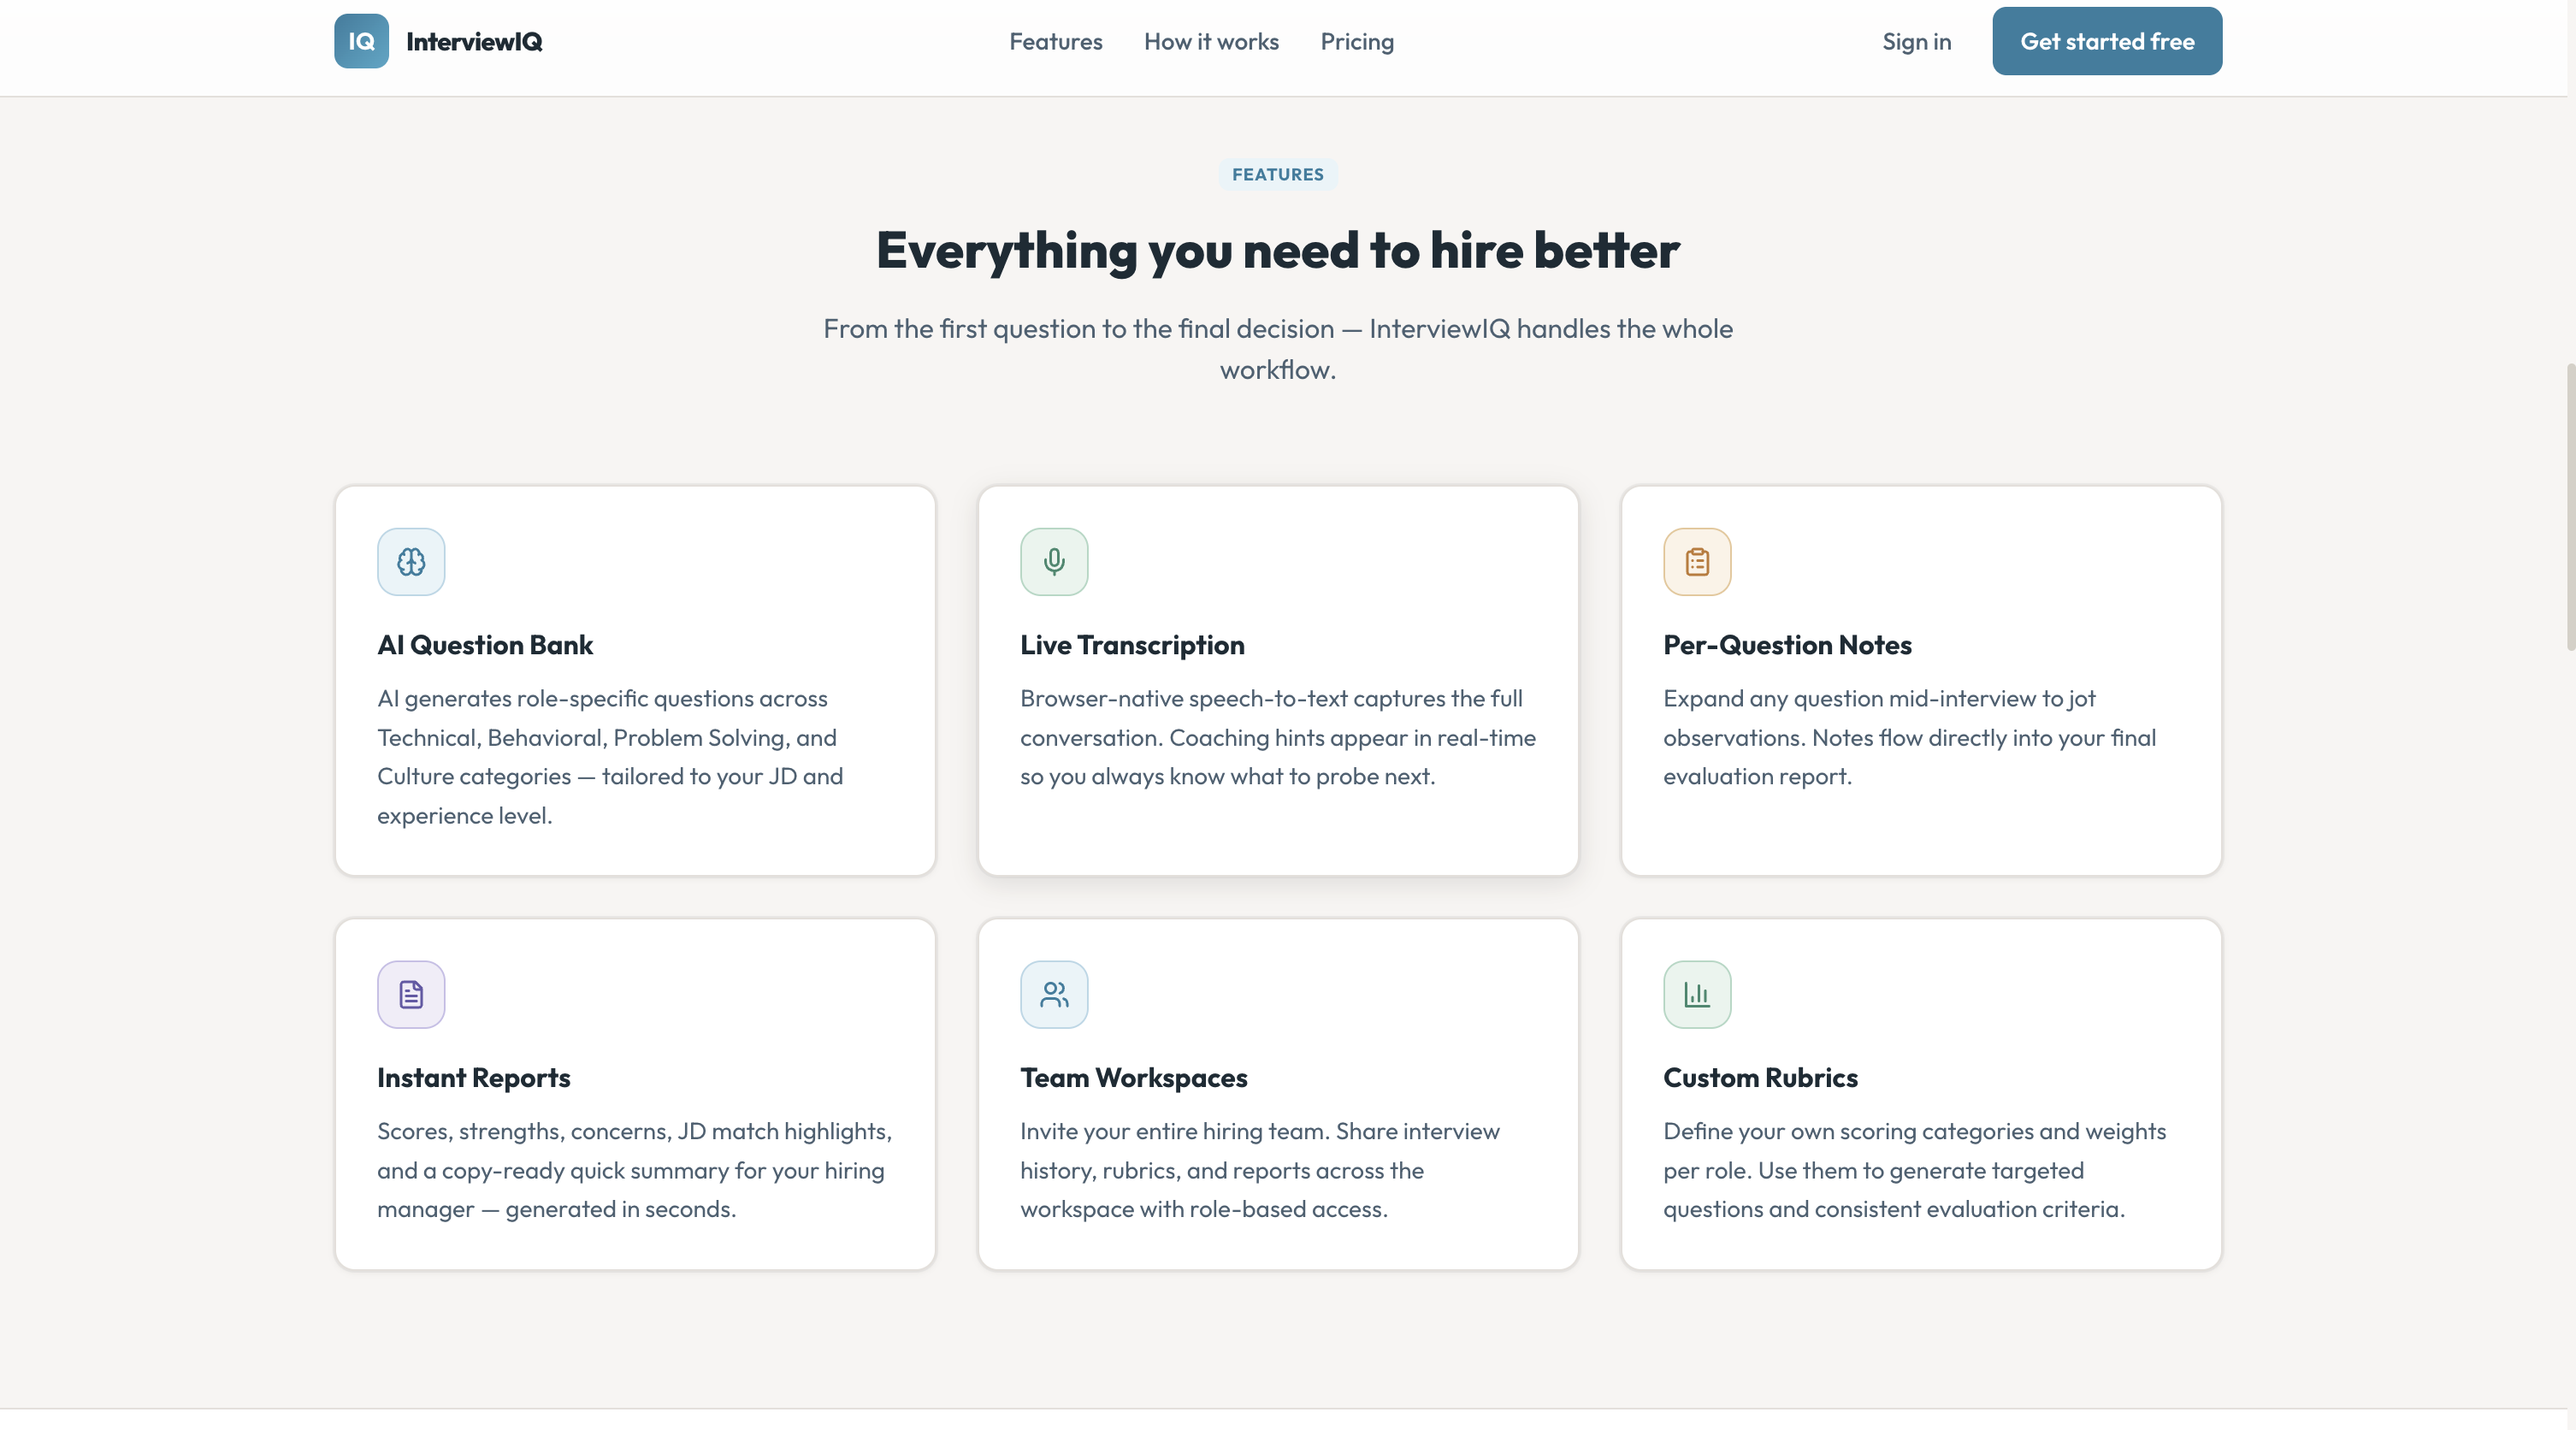2576x1430 pixels.
Task: Click the document icon for Instant Reports
Action: point(411,994)
